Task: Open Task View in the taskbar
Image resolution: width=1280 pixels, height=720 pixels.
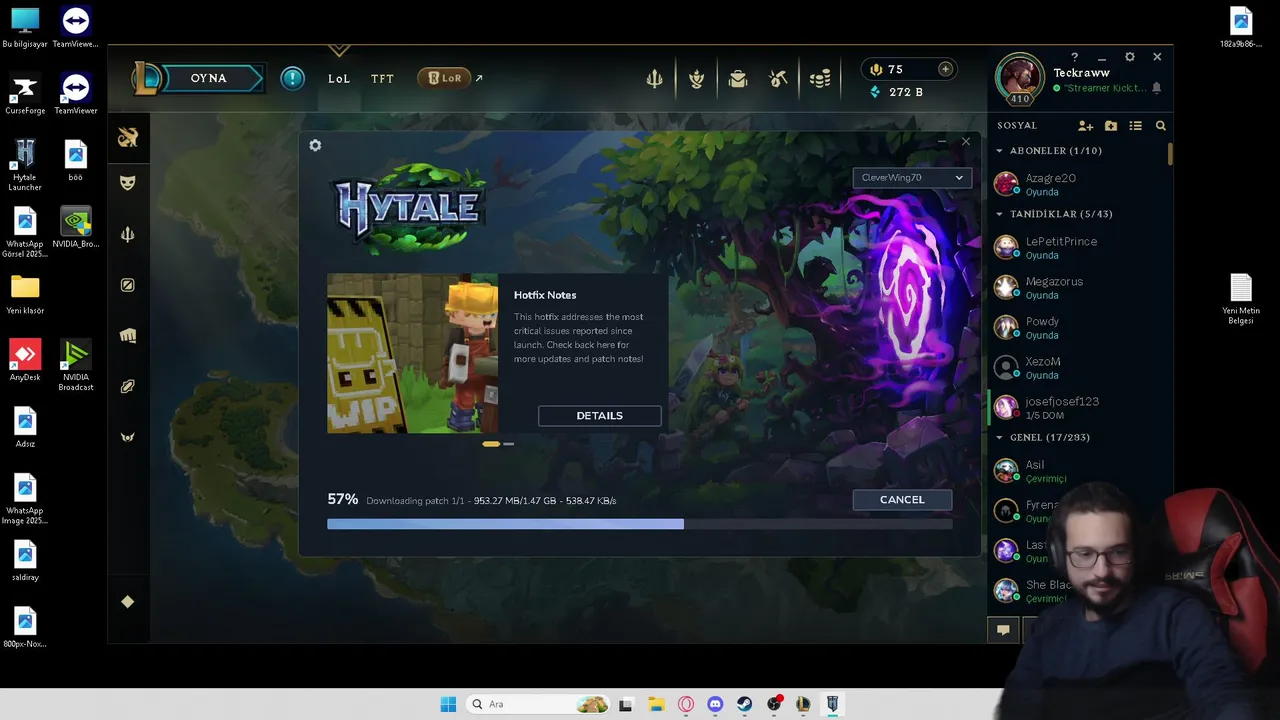Action: [x=626, y=704]
